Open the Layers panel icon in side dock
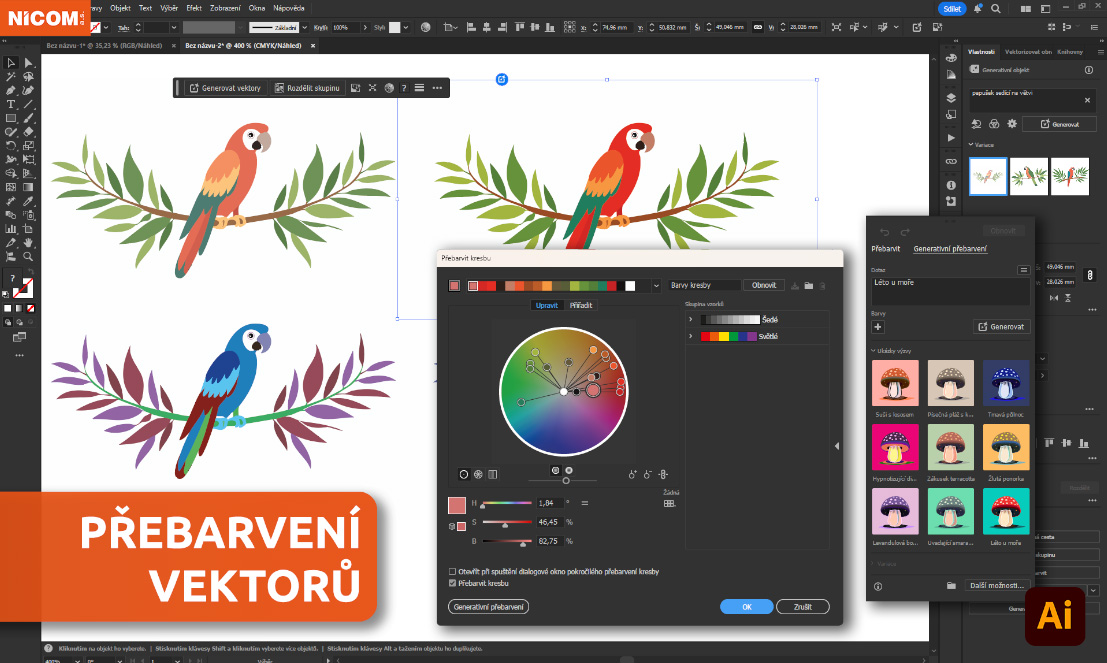Image resolution: width=1107 pixels, height=663 pixels. 951,98
